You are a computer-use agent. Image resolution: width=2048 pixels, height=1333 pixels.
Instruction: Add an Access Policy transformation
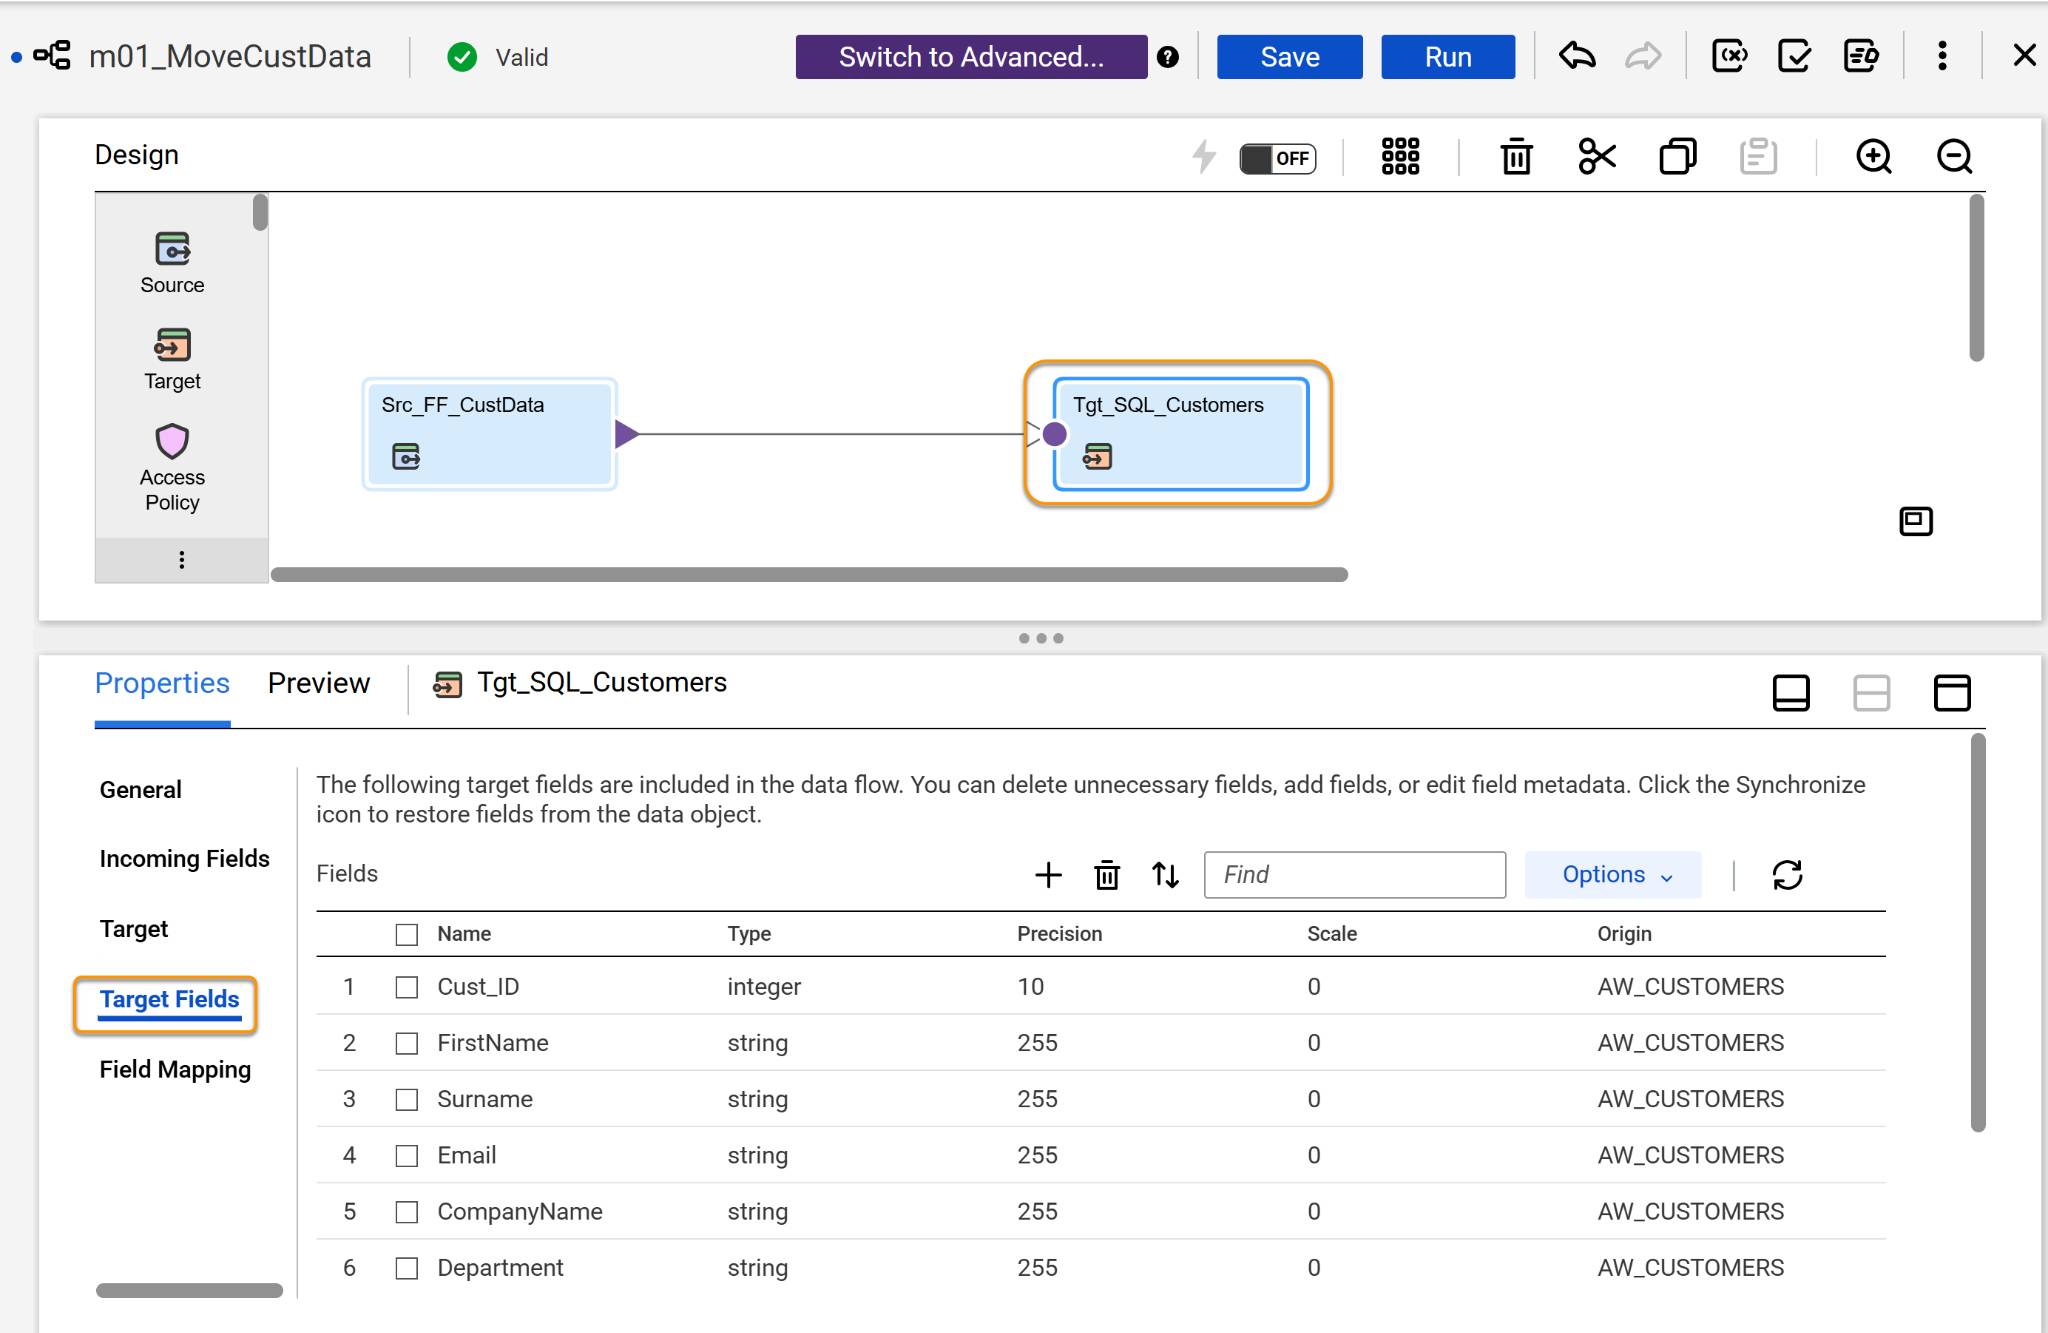coord(172,467)
